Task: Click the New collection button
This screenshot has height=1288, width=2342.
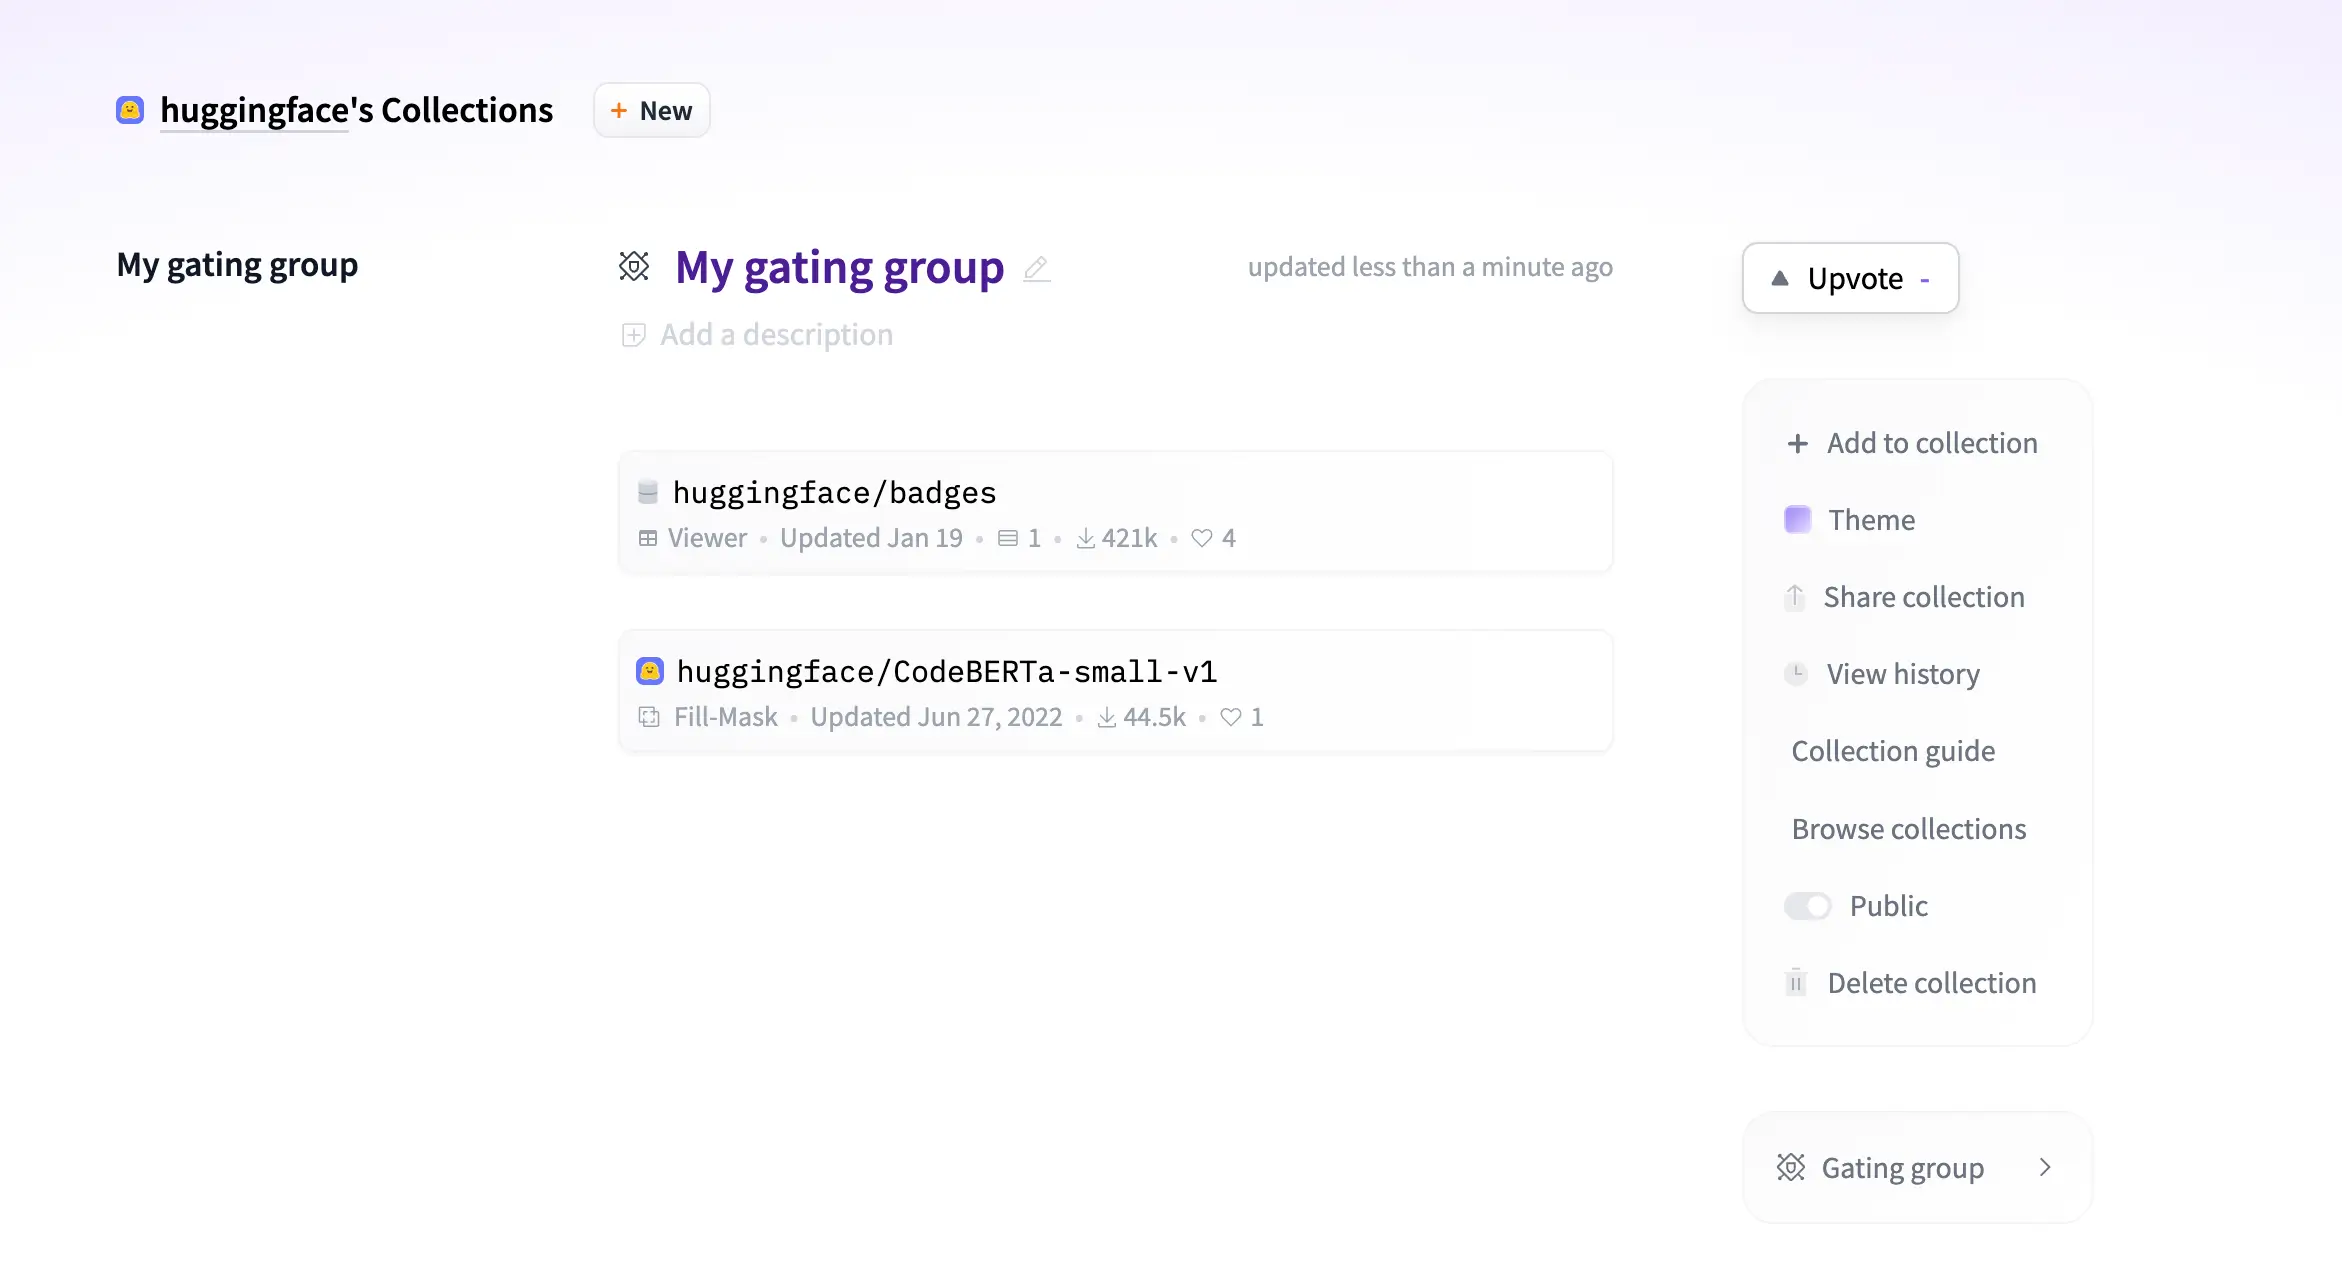Action: pyautogui.click(x=651, y=110)
